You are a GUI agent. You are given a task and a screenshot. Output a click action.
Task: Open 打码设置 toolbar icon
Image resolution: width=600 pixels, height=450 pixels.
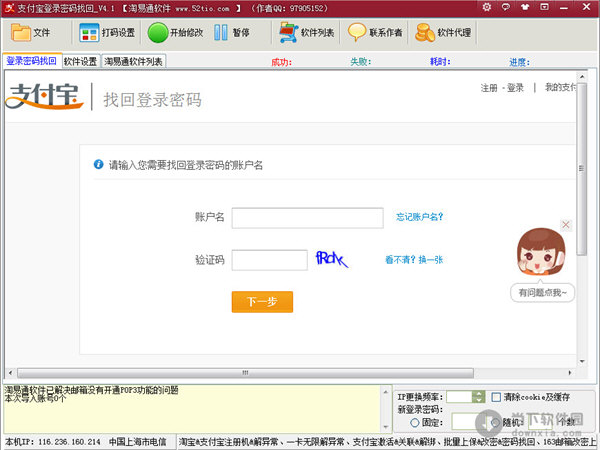pos(89,33)
